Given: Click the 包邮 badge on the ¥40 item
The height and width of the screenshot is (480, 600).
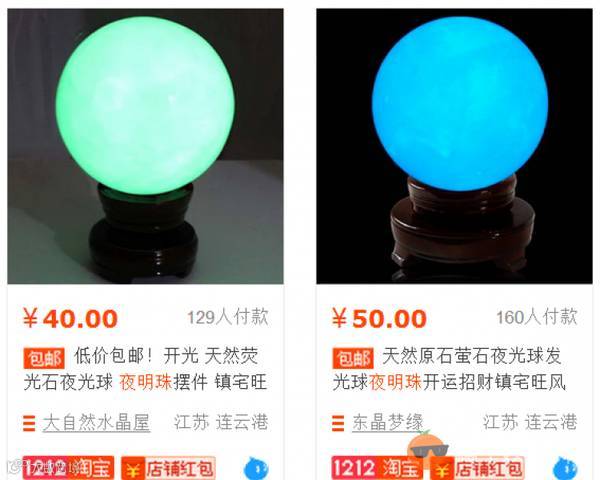Looking at the screenshot, I should click(x=44, y=358).
